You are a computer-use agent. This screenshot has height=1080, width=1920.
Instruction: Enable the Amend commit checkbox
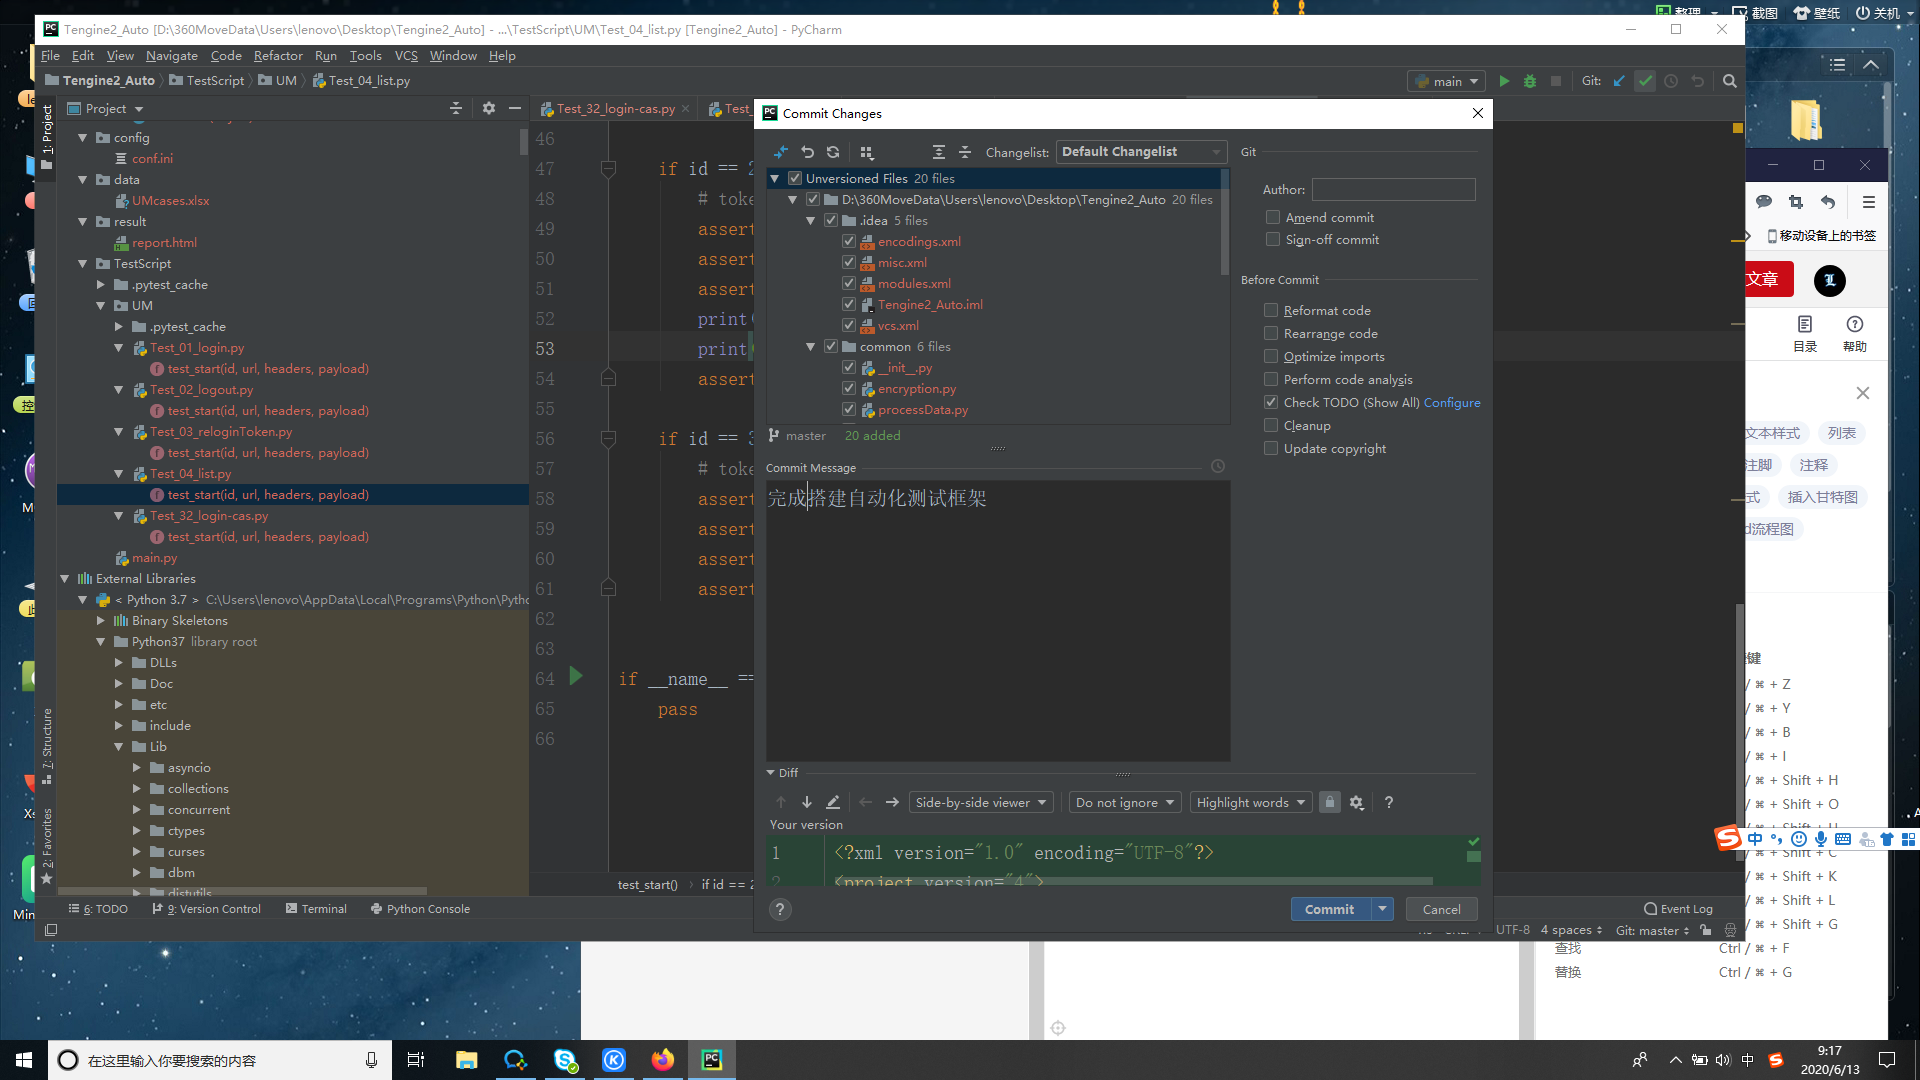click(1273, 217)
